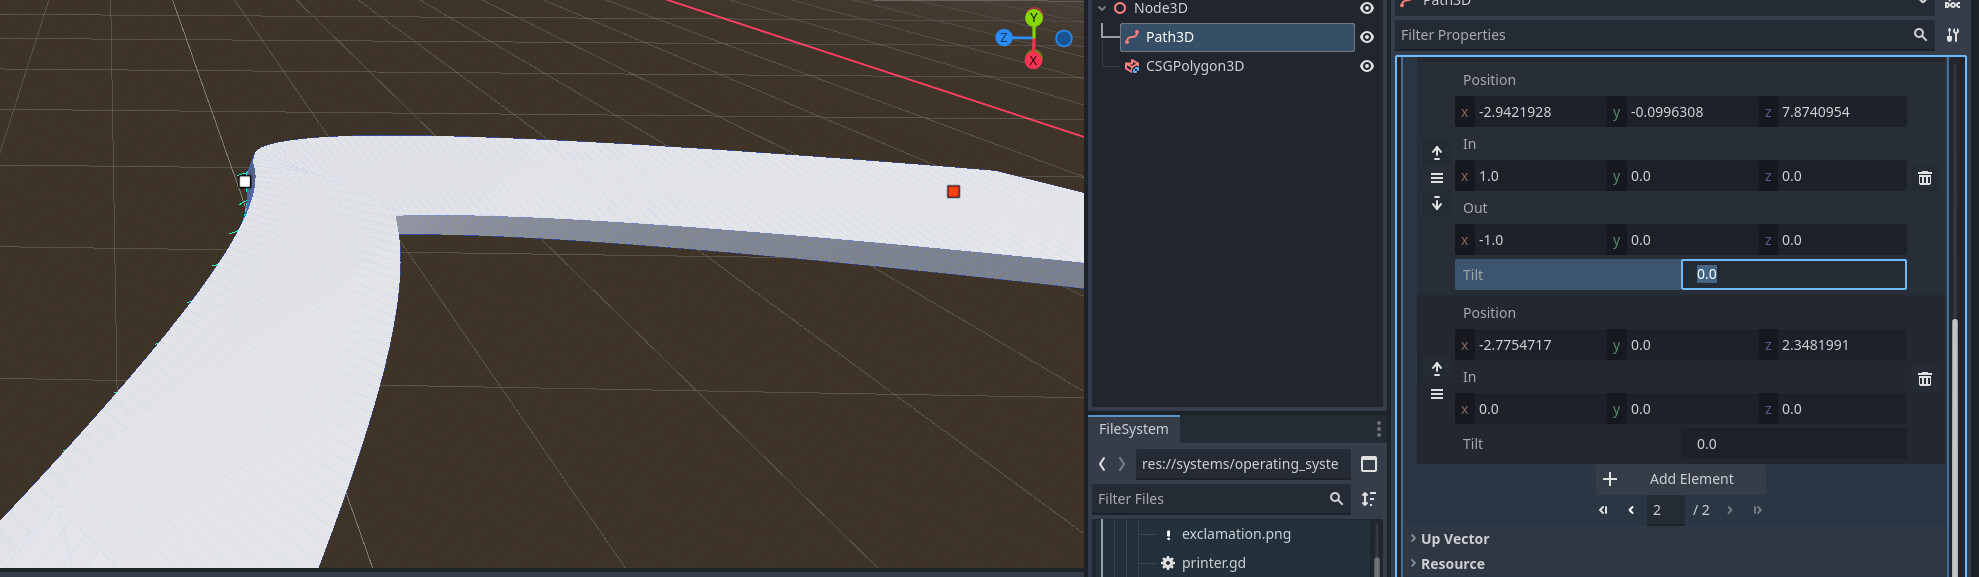This screenshot has height=577, width=1979.
Task: Toggle visibility of Path3D node
Action: pyautogui.click(x=1366, y=37)
